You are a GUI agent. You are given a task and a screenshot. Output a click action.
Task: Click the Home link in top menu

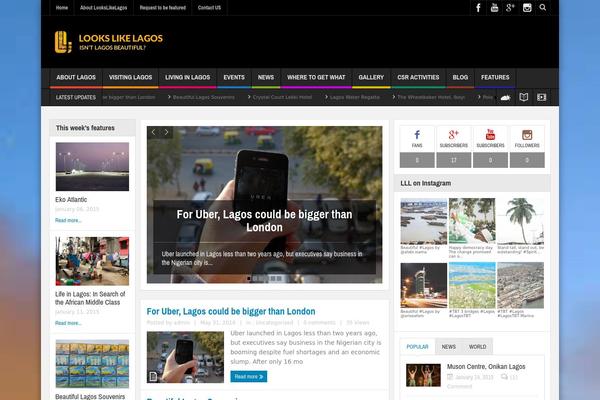pos(62,8)
